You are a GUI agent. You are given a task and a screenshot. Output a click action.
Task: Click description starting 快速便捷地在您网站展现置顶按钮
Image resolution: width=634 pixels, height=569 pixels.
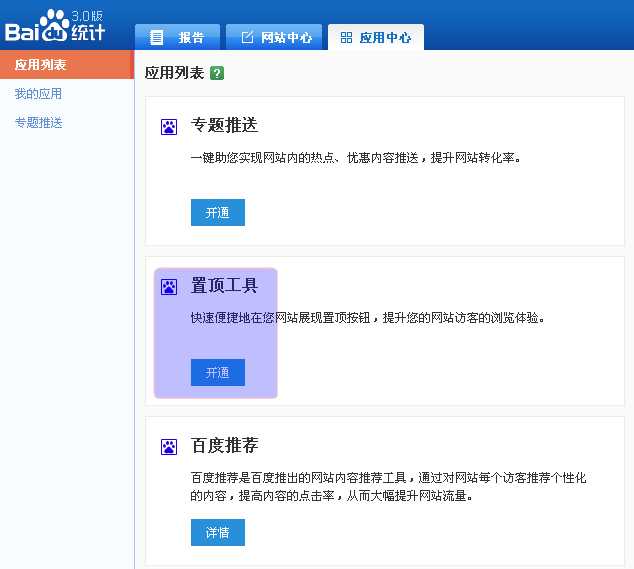[368, 317]
